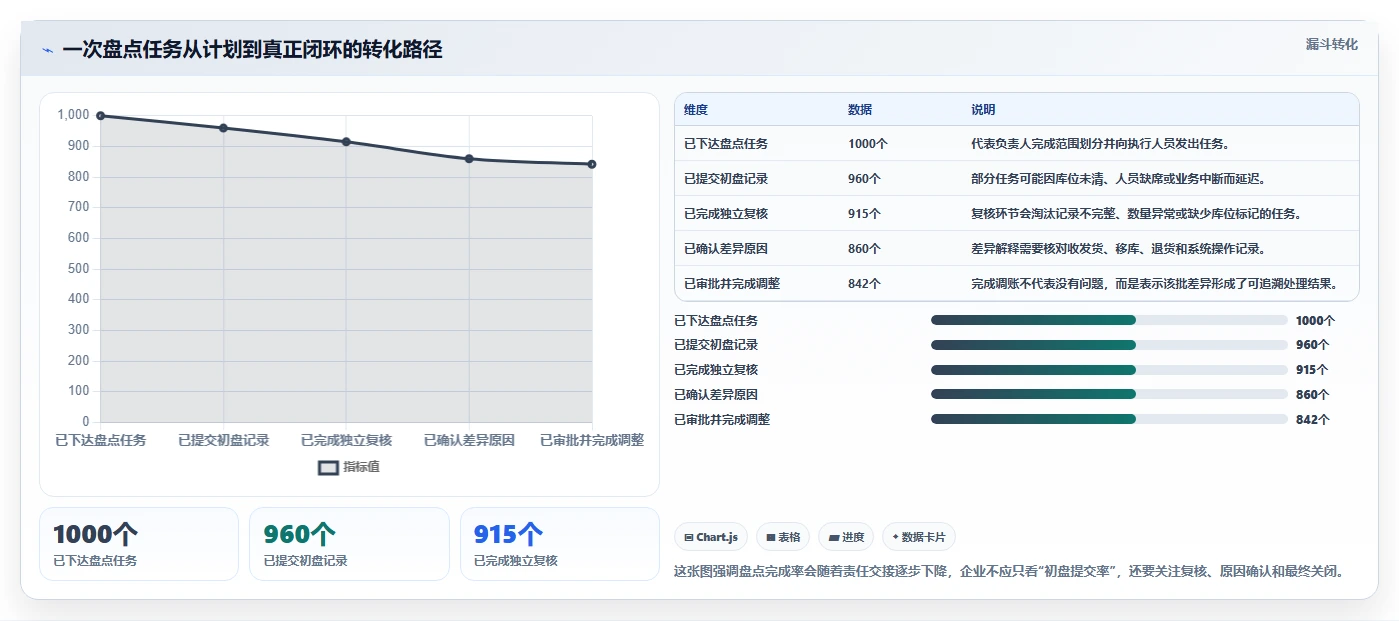Screen dimensions: 1399x621
Task: Click the 500 y-axis tick label
Action: pos(78,269)
